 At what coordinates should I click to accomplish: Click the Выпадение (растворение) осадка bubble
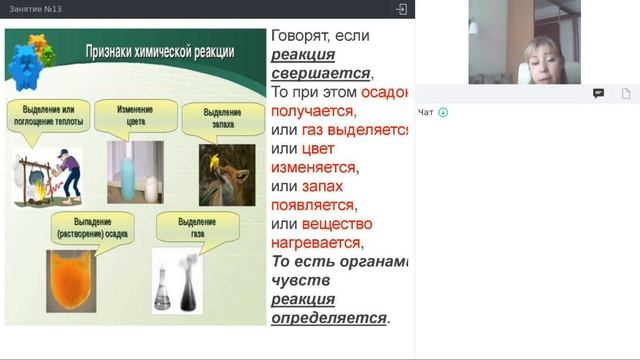pyautogui.click(x=93, y=228)
